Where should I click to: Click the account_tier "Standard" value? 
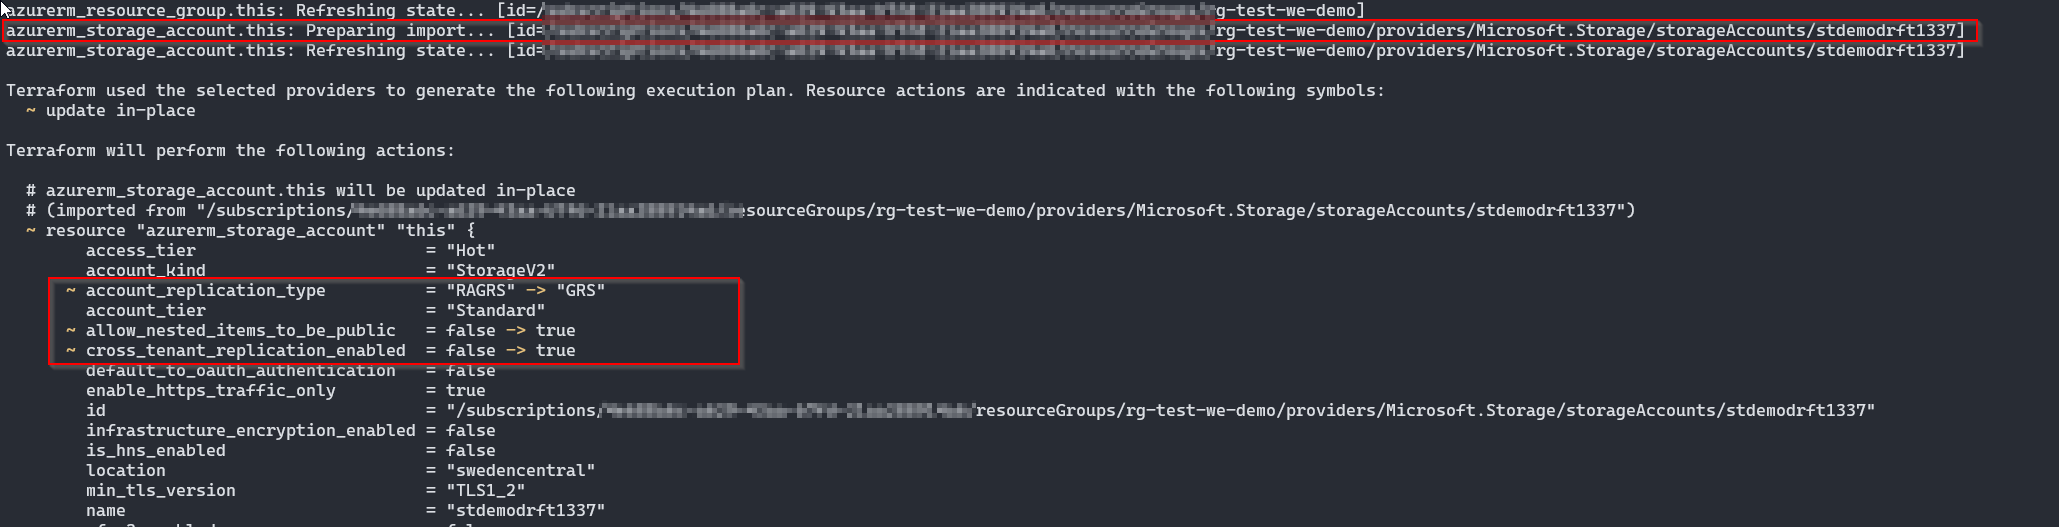point(496,311)
